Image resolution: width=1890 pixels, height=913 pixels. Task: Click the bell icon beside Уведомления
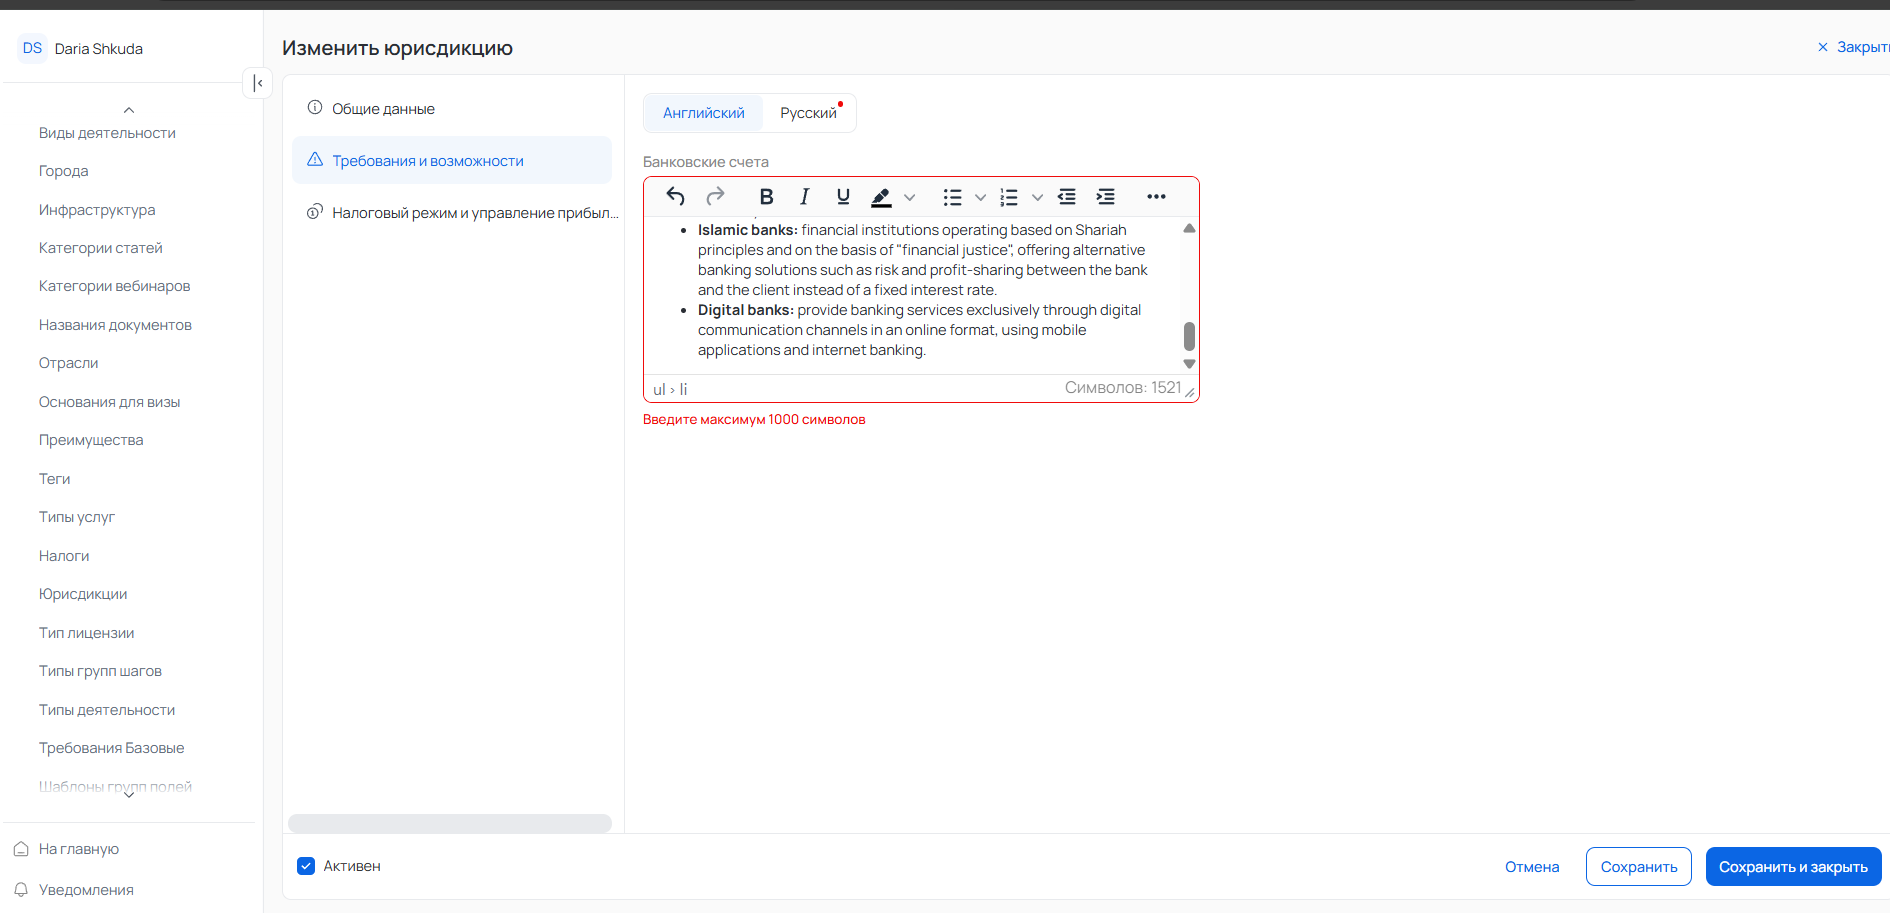point(20,889)
